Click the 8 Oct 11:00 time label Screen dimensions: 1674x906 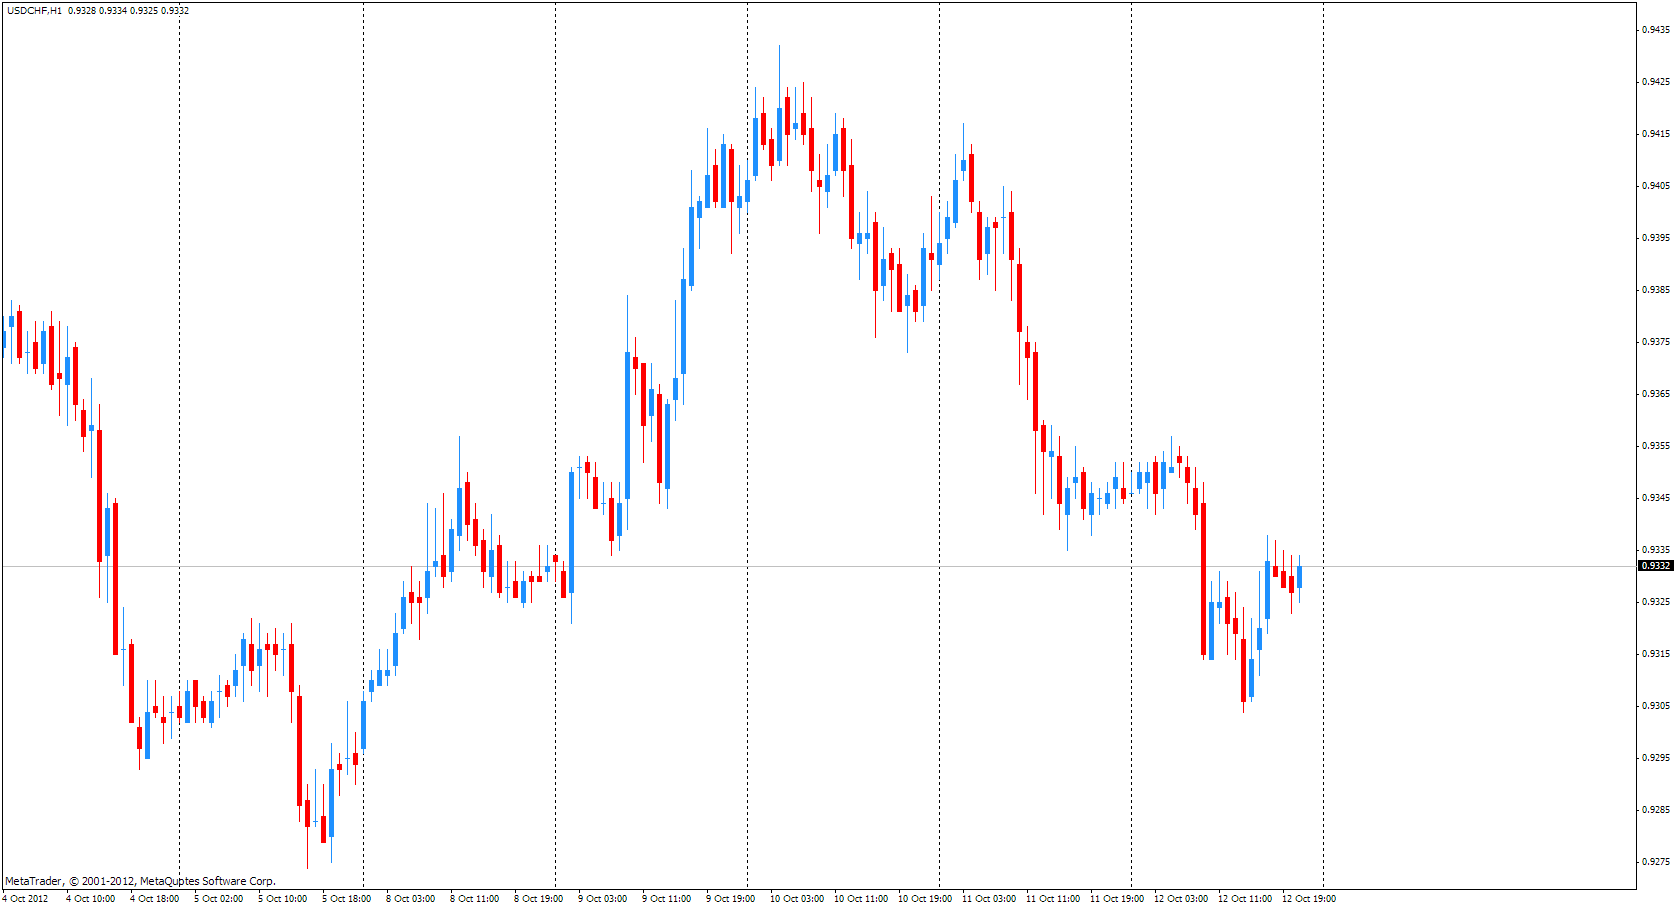coord(474,899)
